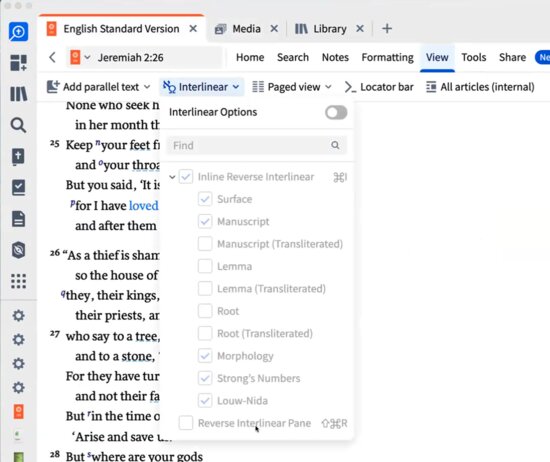Open Add parallel text dropdown arrow
Image resolution: width=550 pixels, height=462 pixels.
coord(147,87)
